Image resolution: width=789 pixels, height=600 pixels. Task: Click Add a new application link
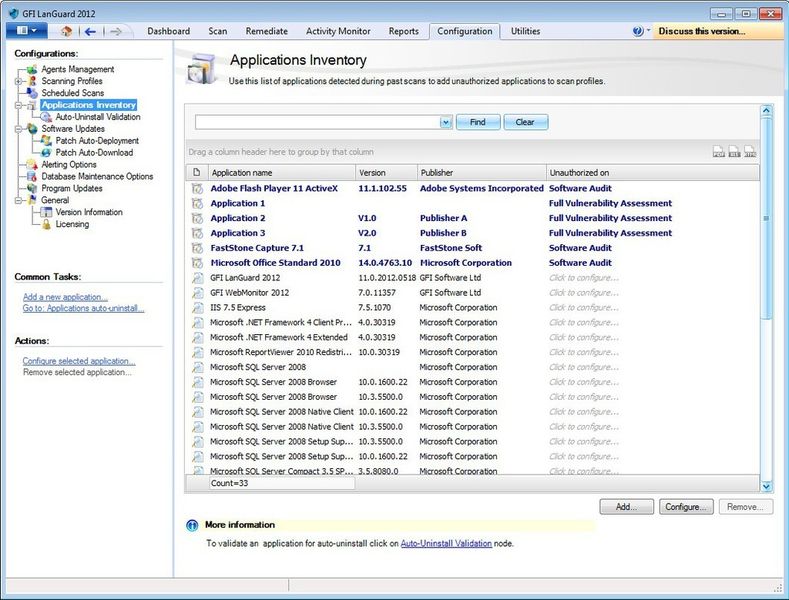tap(65, 297)
